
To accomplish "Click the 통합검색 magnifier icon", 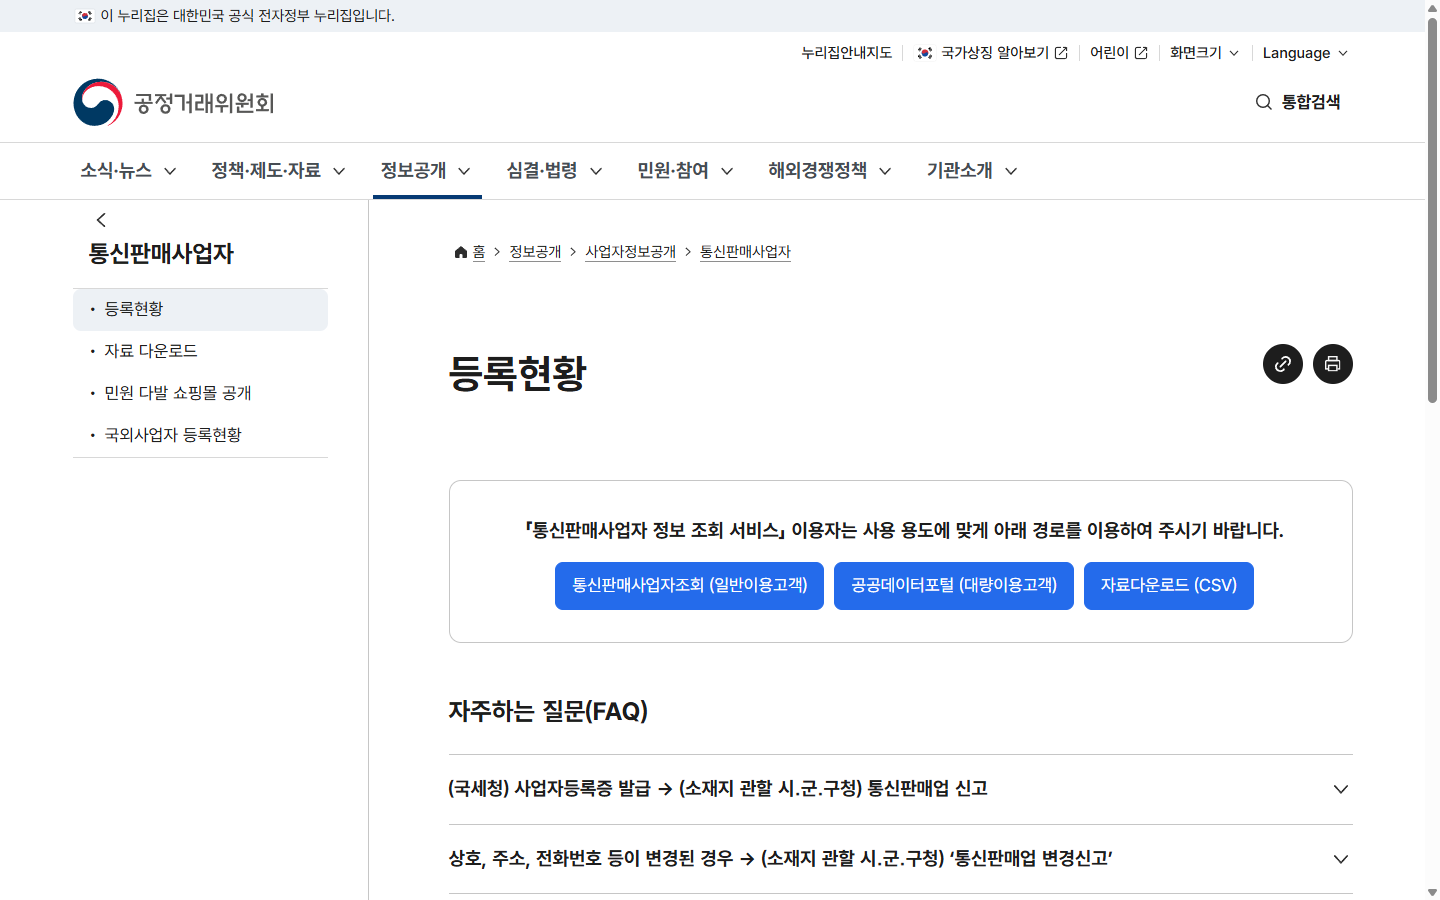I will click(x=1264, y=102).
